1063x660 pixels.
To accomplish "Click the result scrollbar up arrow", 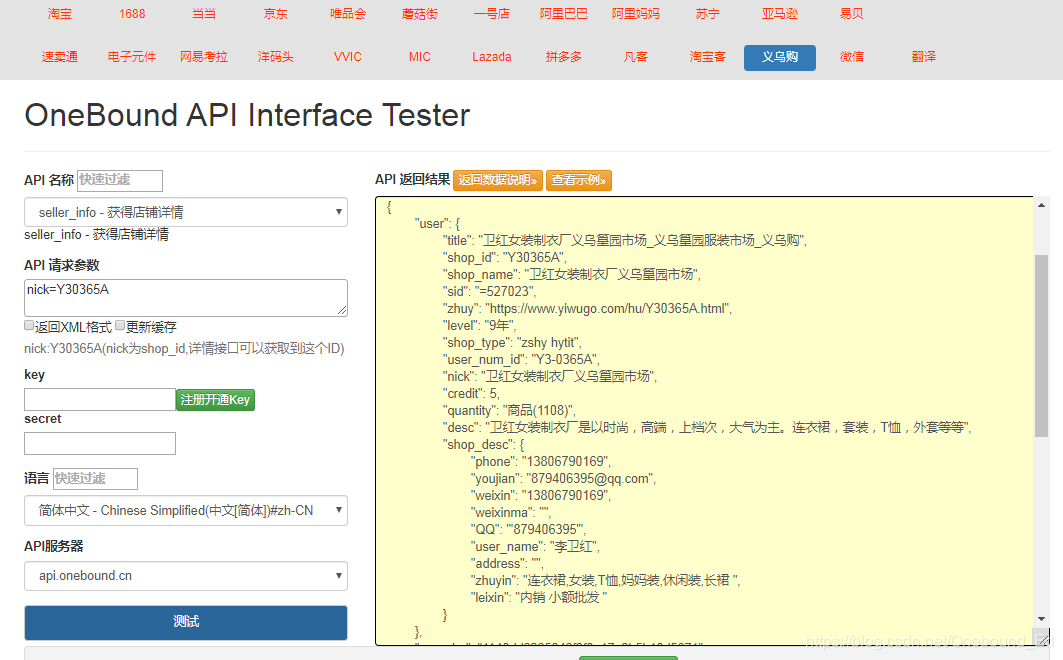I will pos(1041,205).
